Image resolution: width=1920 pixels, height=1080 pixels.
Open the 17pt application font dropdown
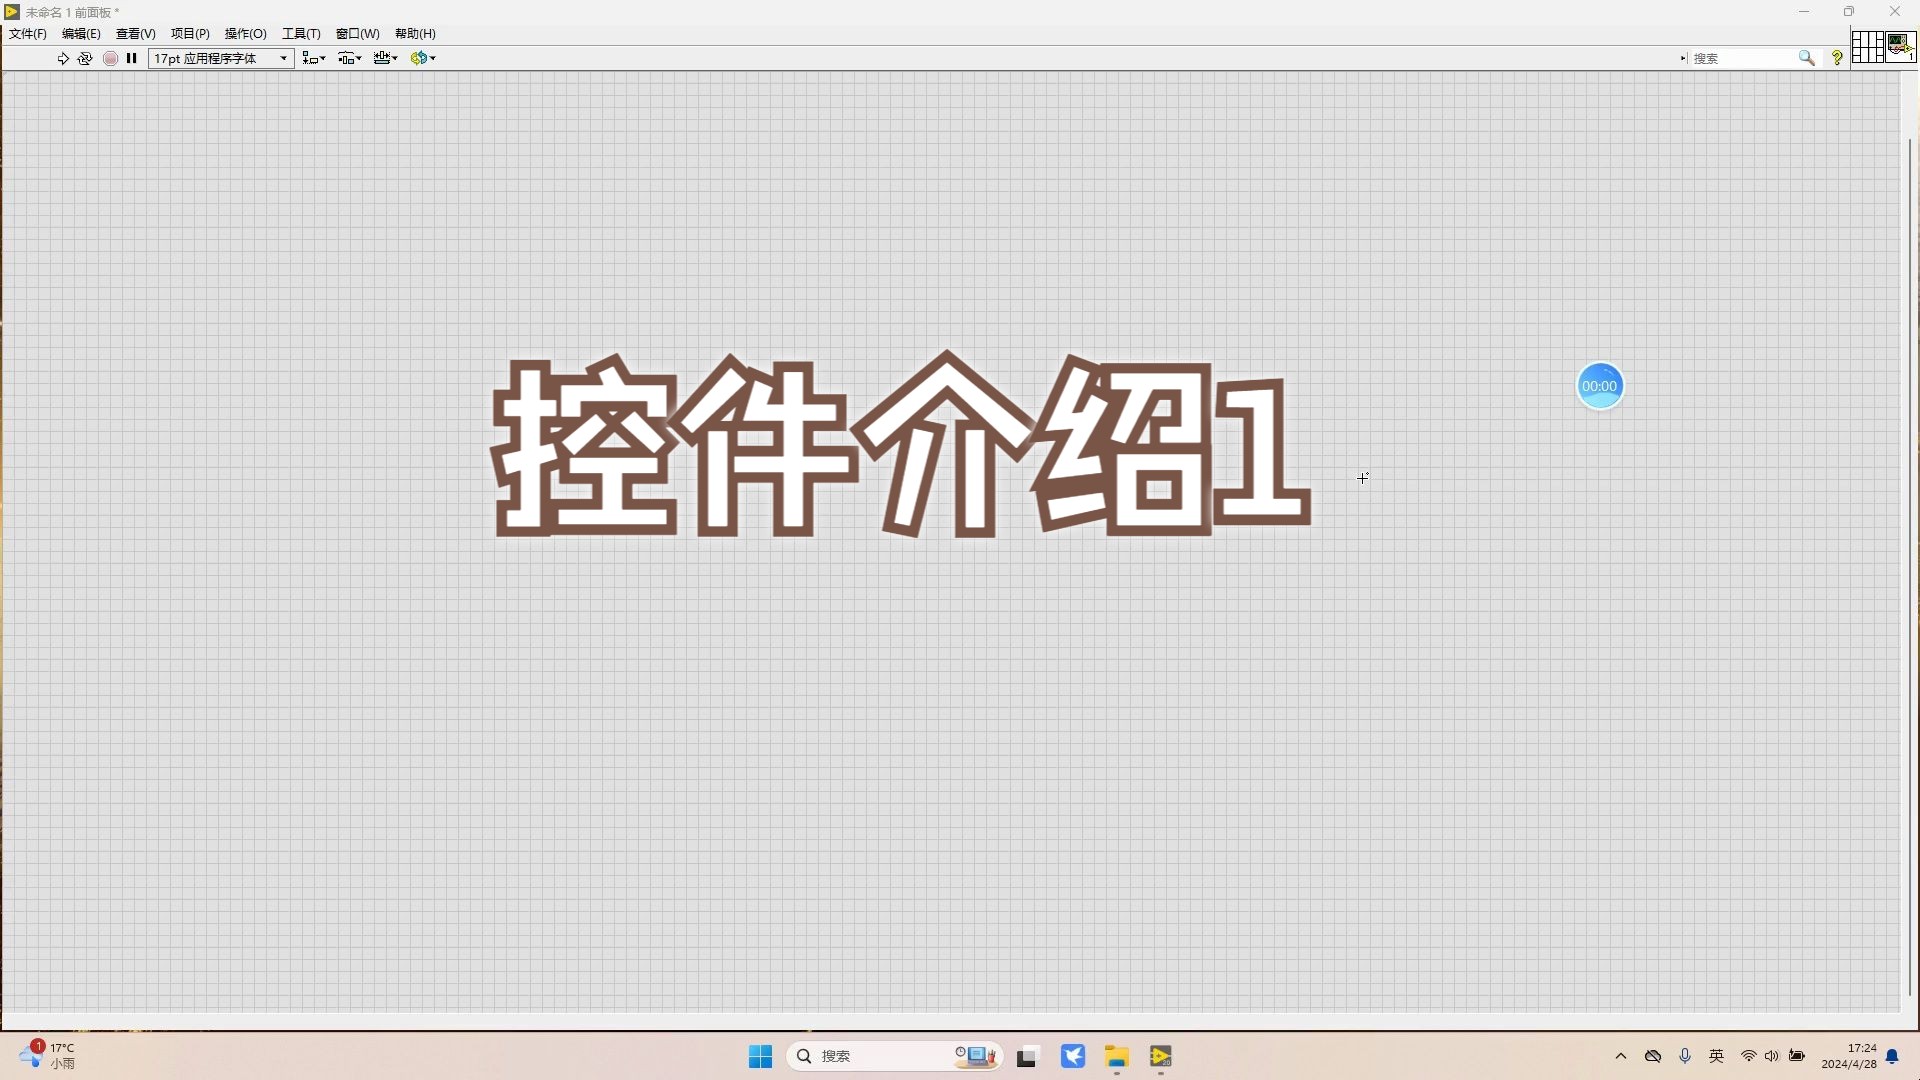tap(221, 58)
